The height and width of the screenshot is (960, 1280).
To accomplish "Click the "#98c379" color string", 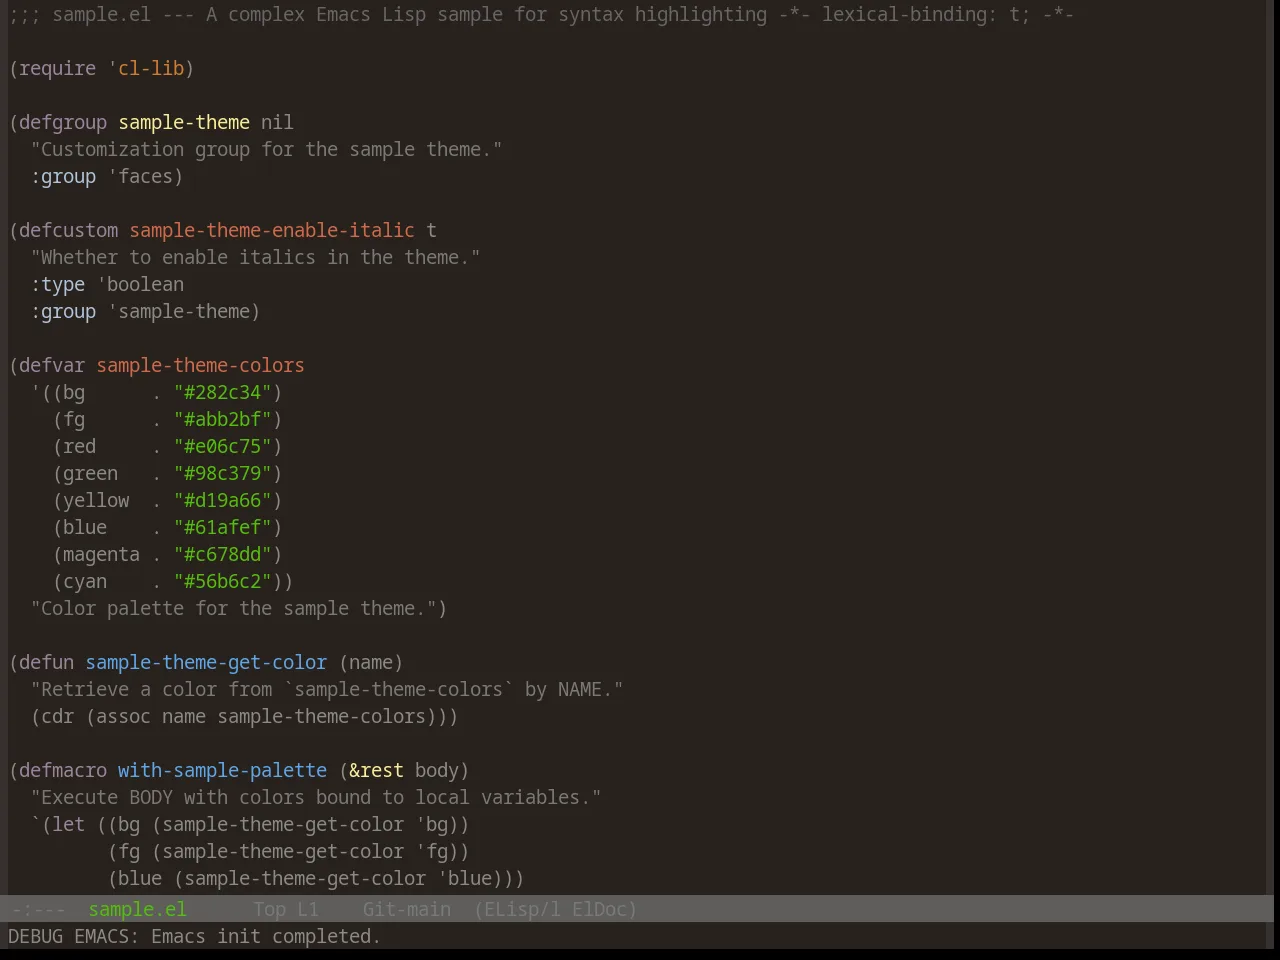I will pos(222,473).
